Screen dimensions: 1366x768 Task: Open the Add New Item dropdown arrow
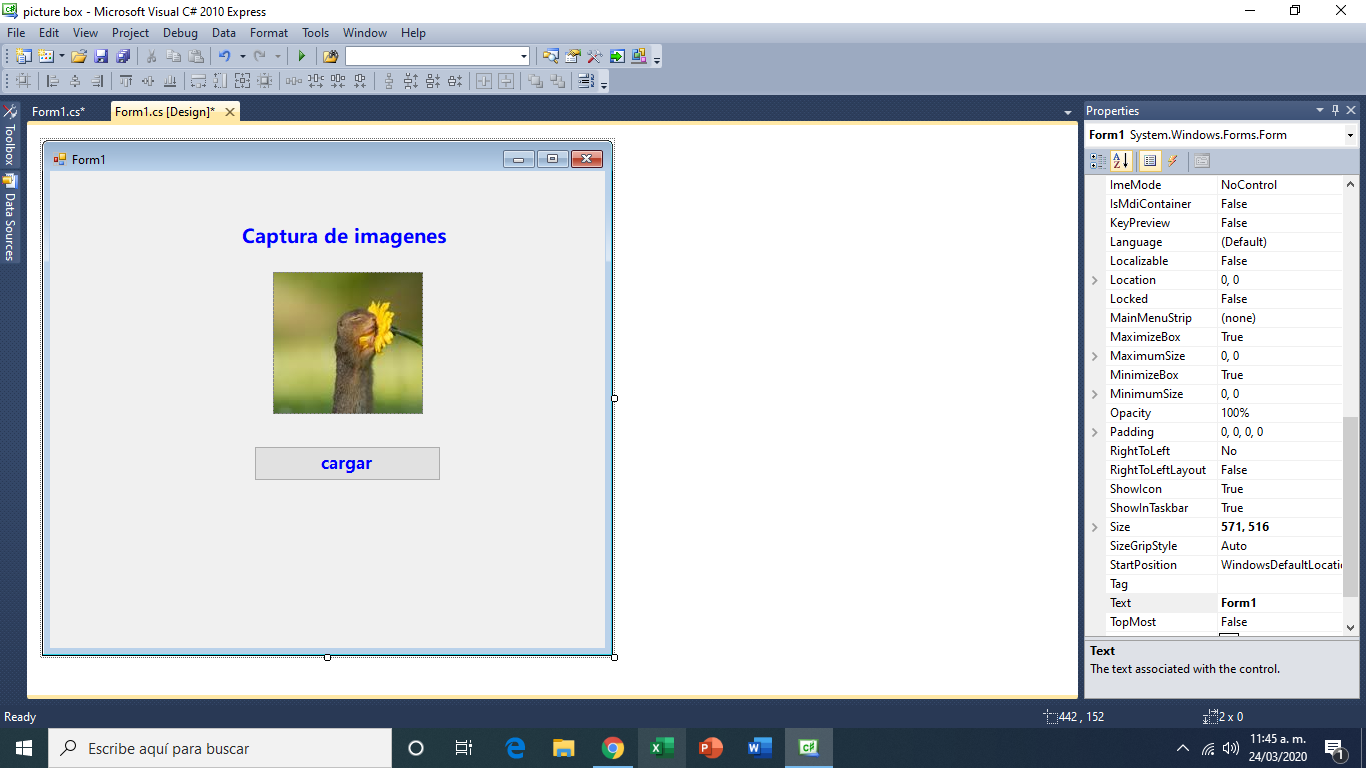[61, 56]
